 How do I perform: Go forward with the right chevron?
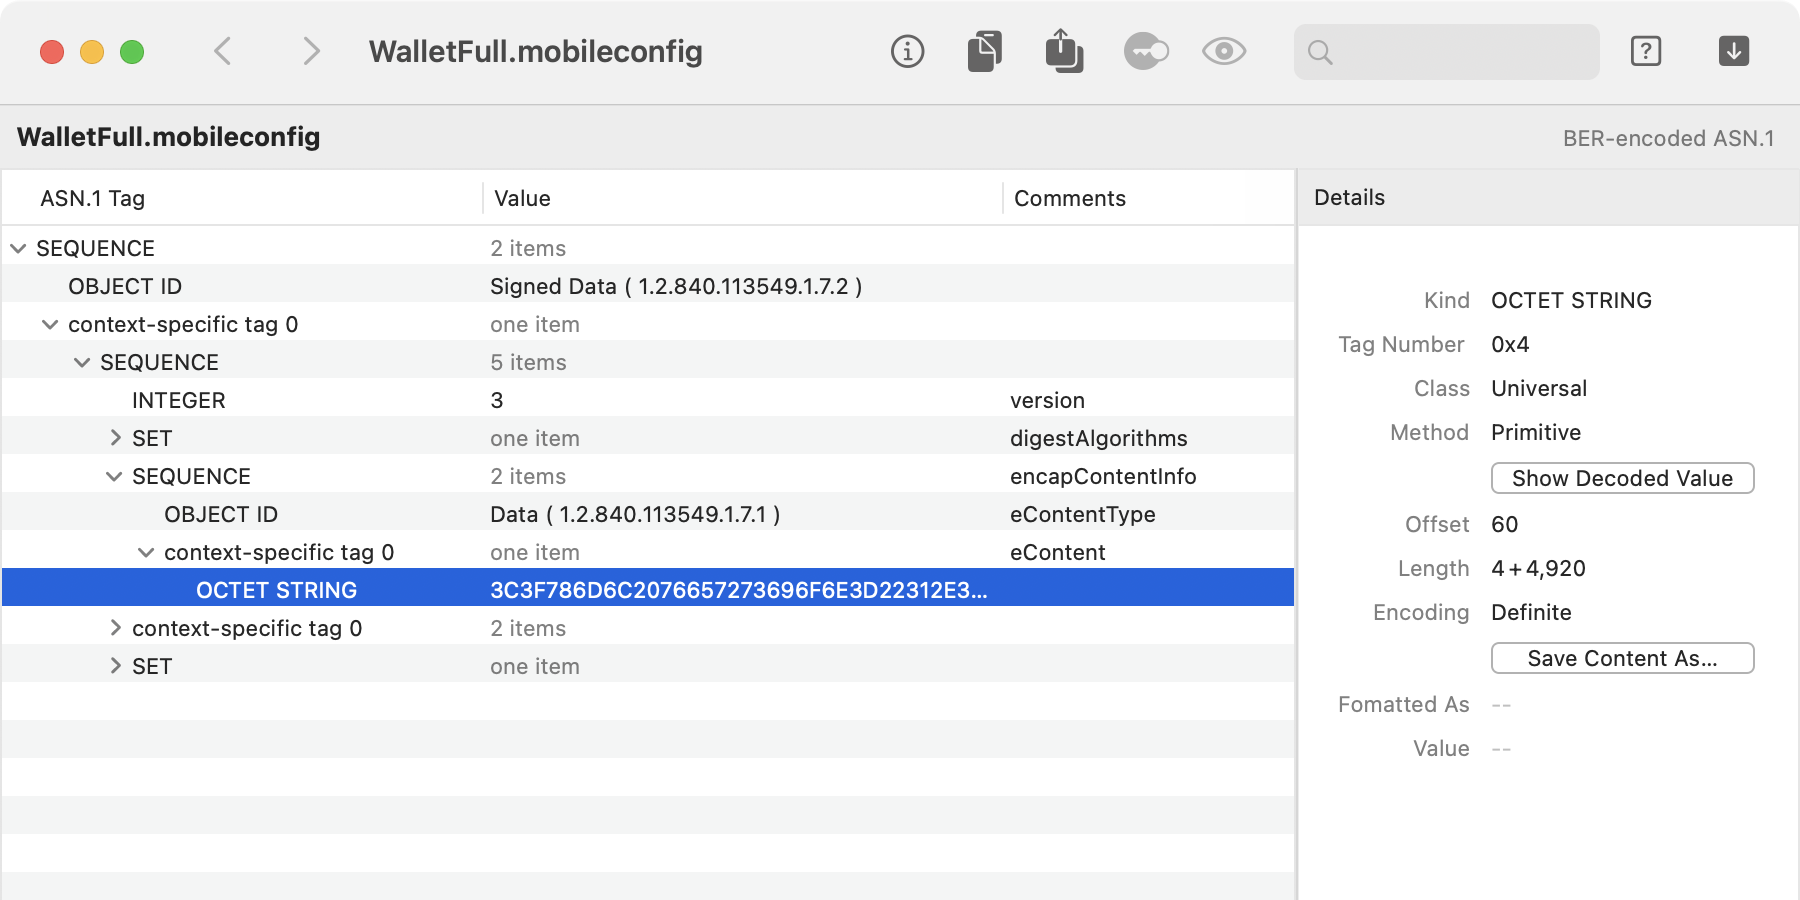point(311,51)
